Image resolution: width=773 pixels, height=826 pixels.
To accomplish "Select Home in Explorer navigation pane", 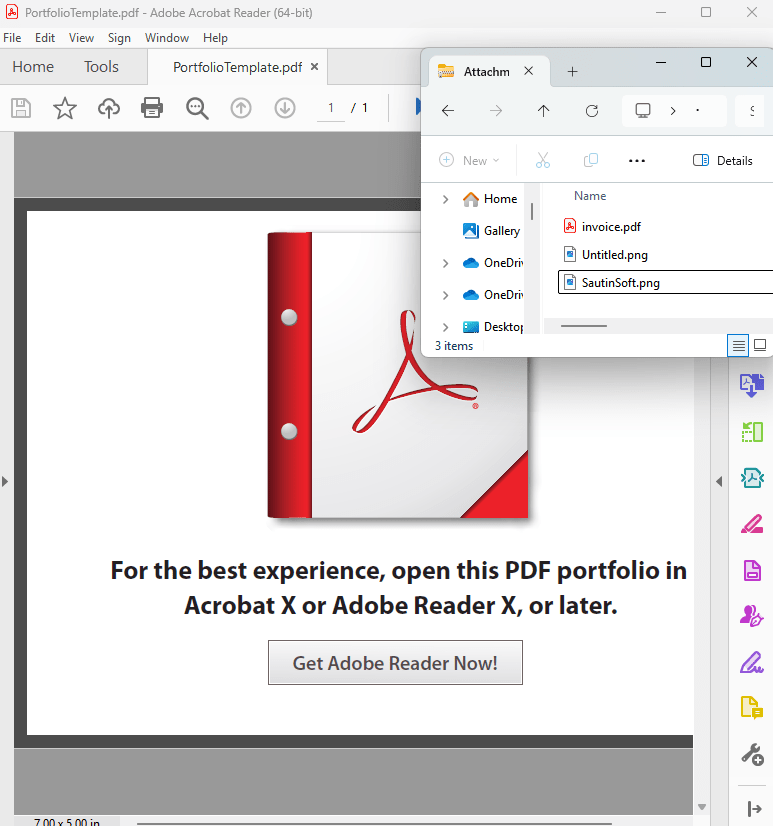I will [490, 199].
